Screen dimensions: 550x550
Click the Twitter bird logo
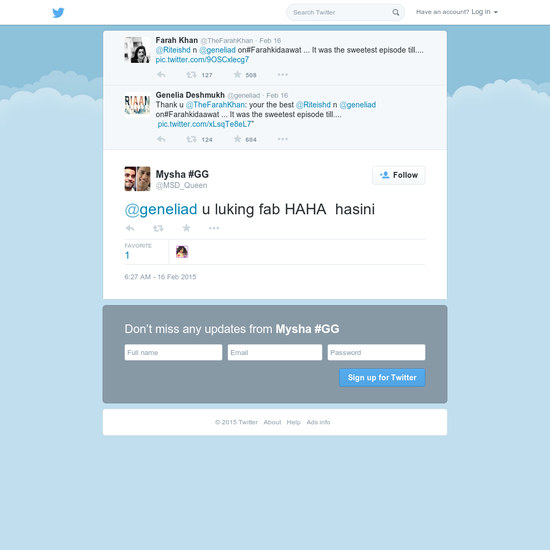pyautogui.click(x=58, y=13)
